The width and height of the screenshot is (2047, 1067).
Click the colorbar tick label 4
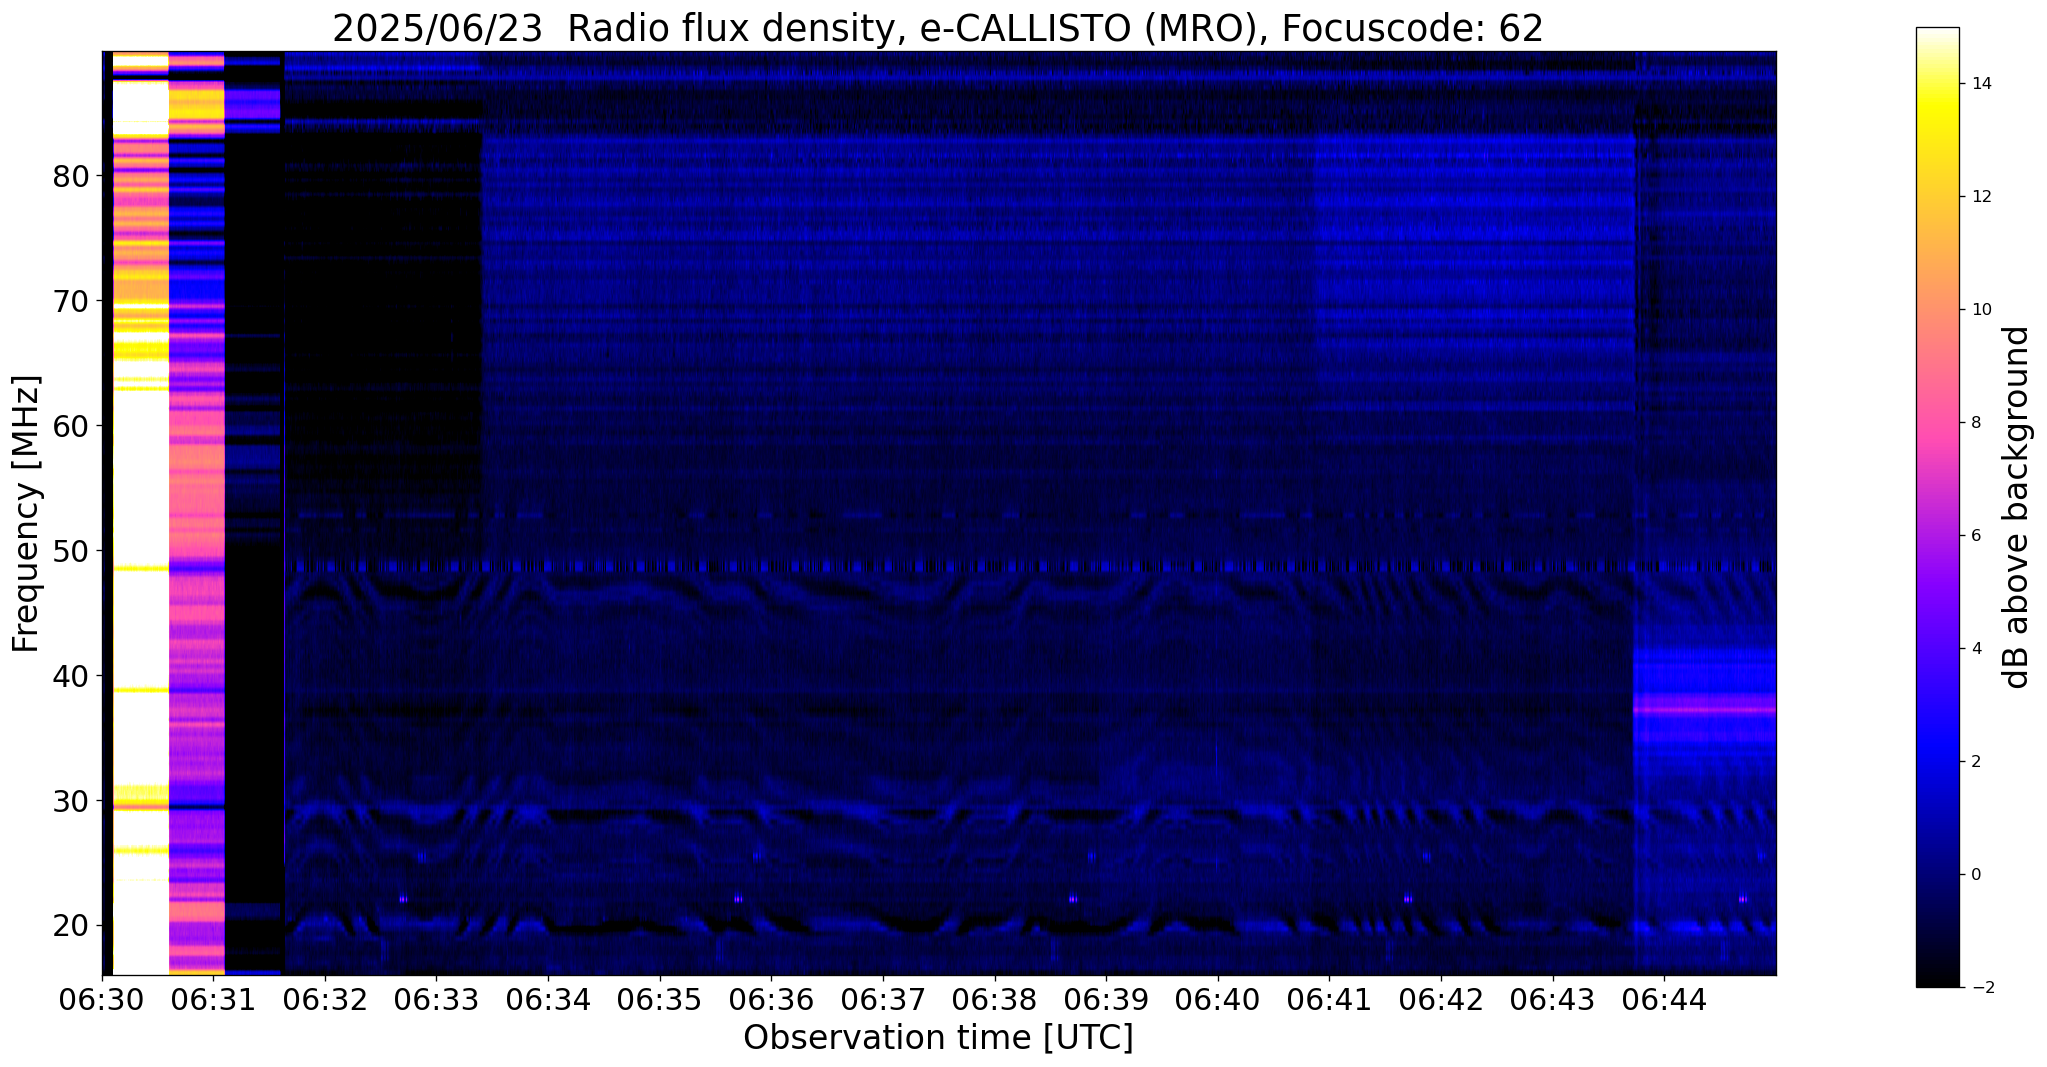[1975, 649]
